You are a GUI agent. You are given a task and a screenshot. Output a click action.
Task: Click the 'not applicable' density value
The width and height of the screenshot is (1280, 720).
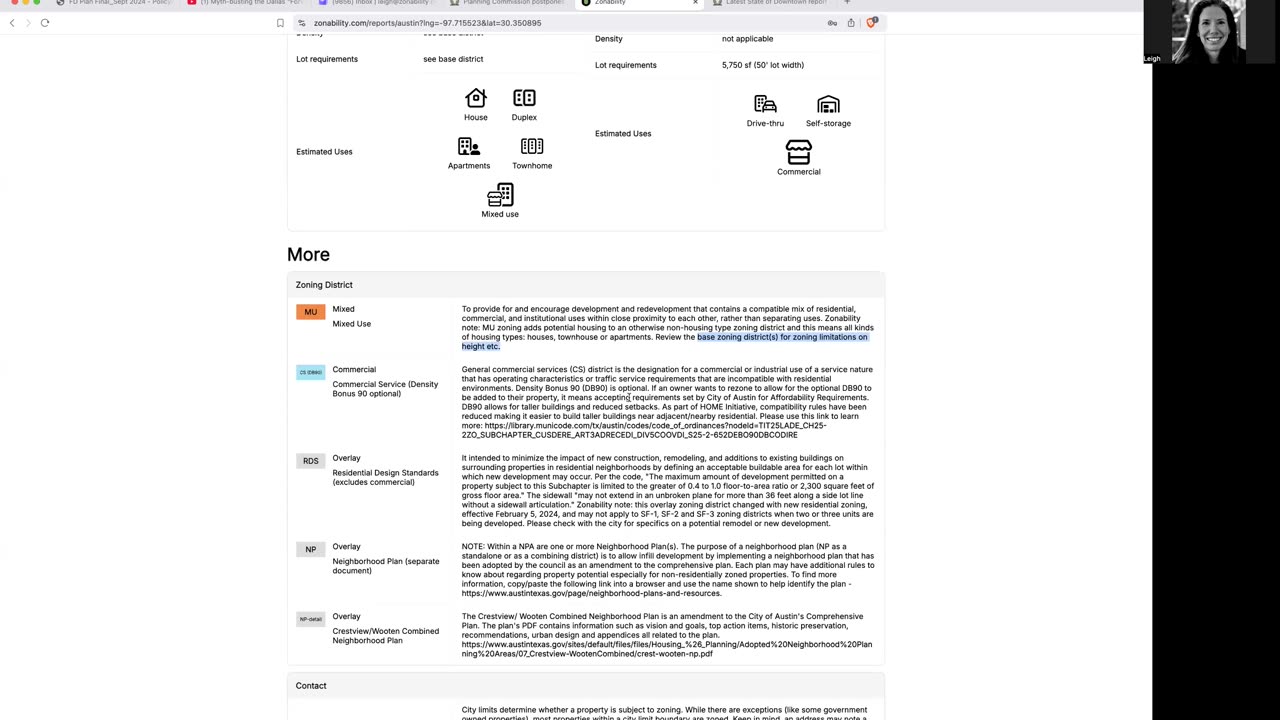pyautogui.click(x=747, y=39)
